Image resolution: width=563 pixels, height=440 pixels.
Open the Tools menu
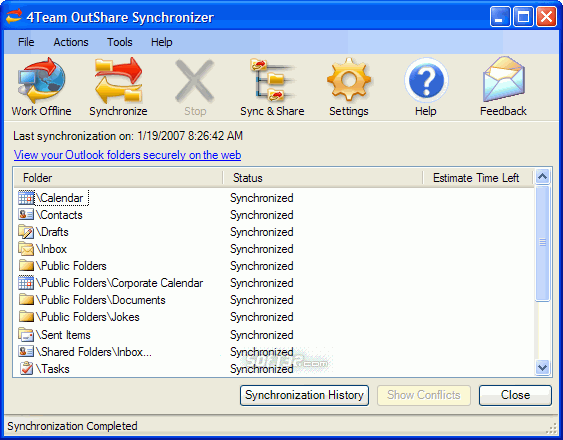[x=120, y=42]
